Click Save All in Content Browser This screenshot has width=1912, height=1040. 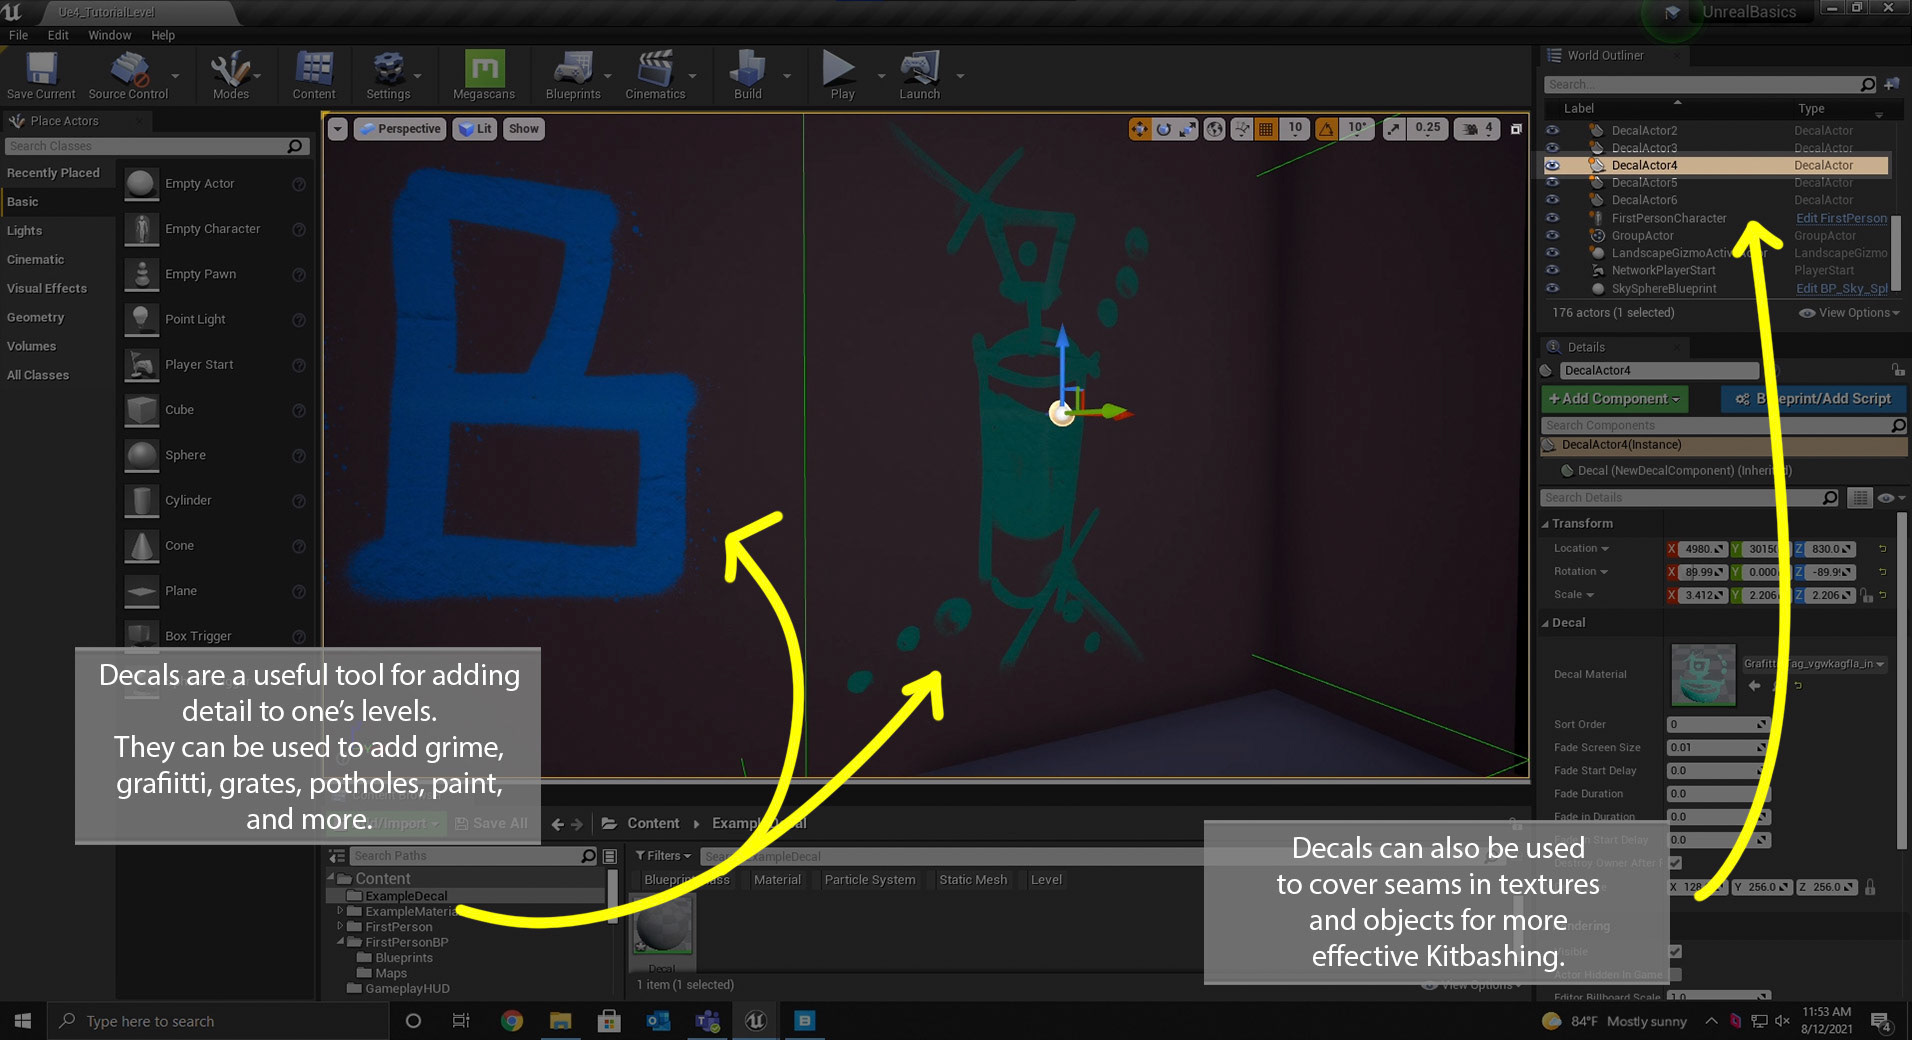coord(490,824)
